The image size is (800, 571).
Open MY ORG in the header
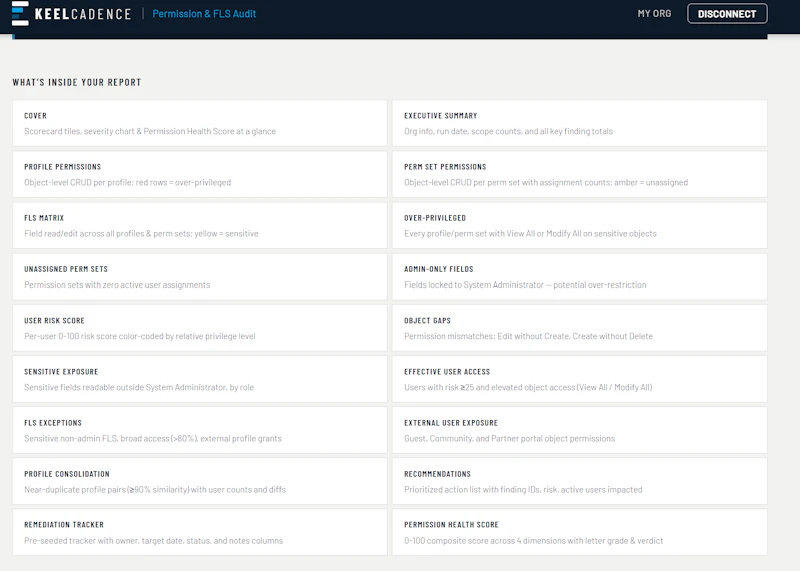[x=654, y=14]
